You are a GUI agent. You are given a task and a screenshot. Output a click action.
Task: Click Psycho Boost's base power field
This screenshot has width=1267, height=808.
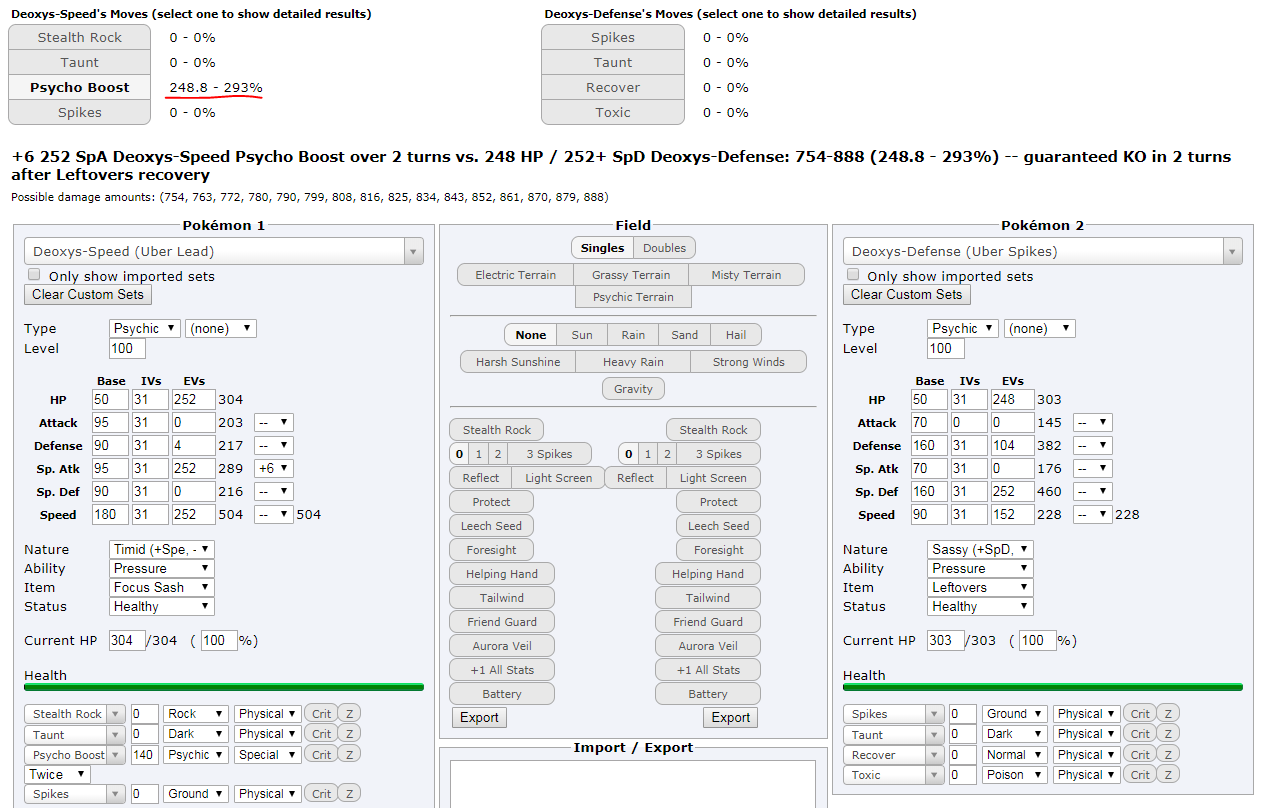point(145,755)
